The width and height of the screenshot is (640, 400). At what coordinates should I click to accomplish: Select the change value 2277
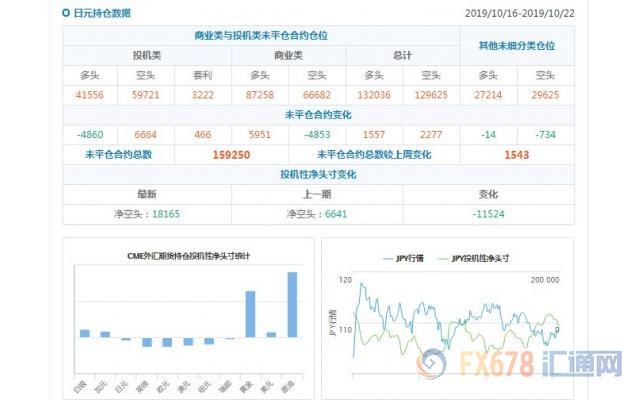tap(431, 135)
